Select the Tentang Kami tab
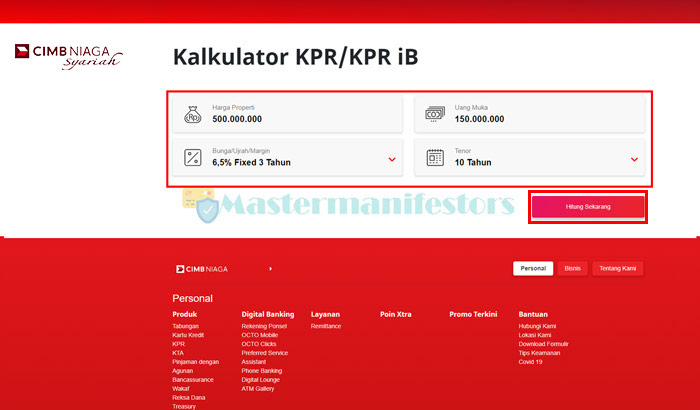The height and width of the screenshot is (410, 700). 618,268
